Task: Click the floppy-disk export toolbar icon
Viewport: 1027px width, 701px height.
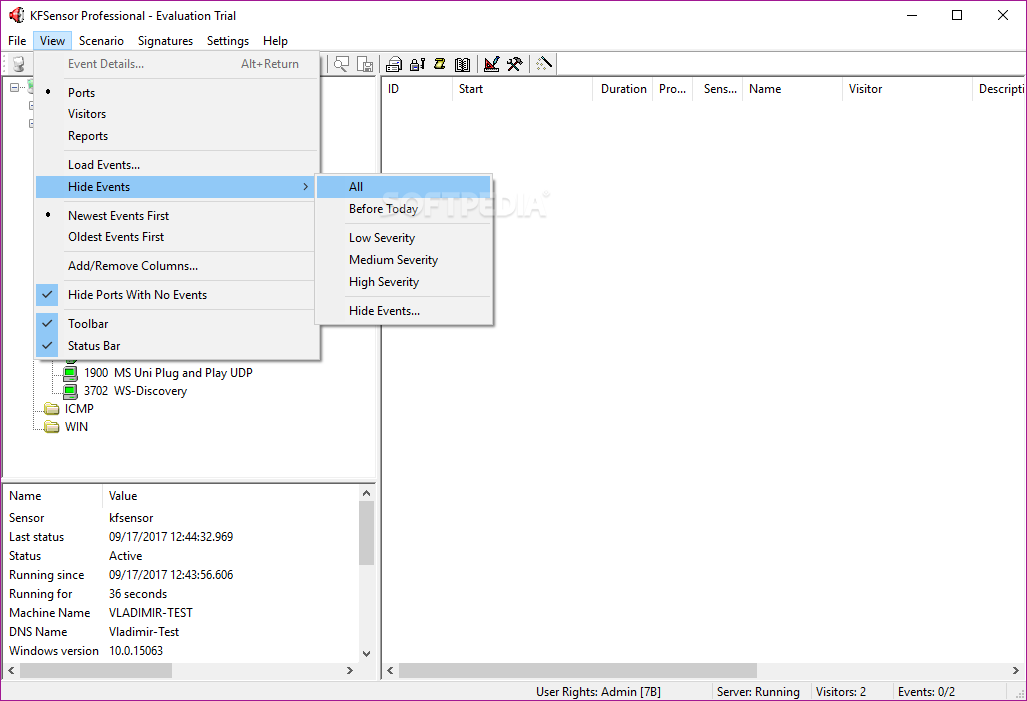Action: point(365,64)
